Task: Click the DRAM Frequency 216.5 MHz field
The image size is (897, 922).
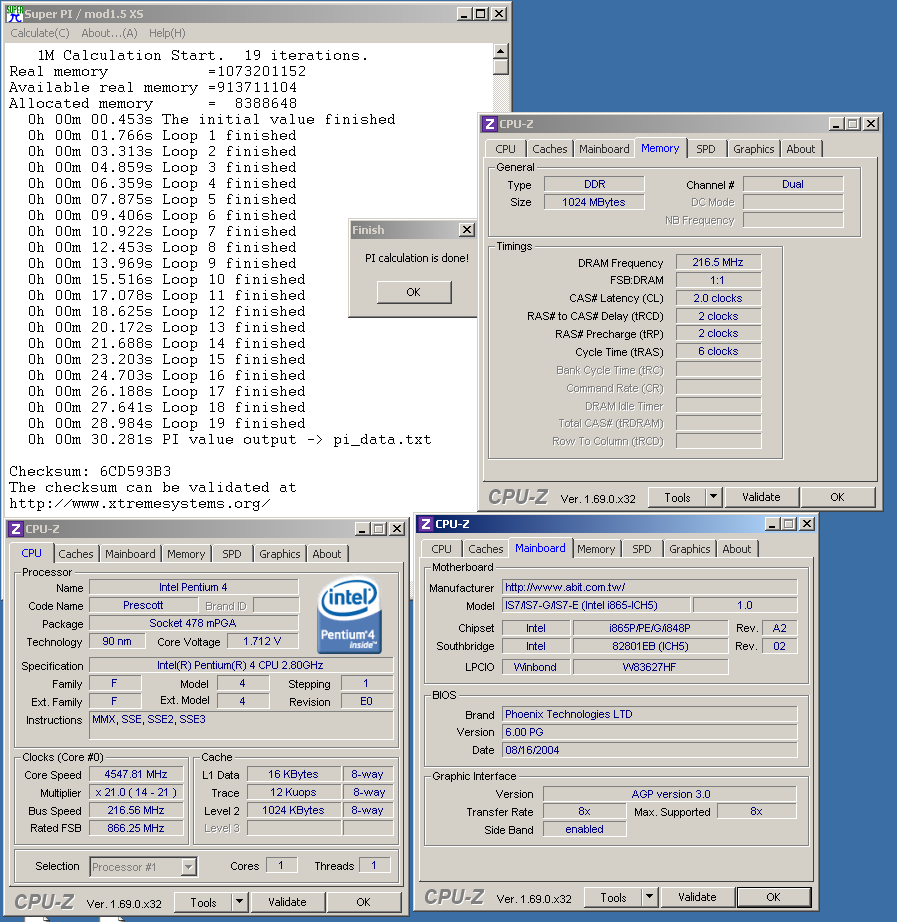Action: click(718, 262)
